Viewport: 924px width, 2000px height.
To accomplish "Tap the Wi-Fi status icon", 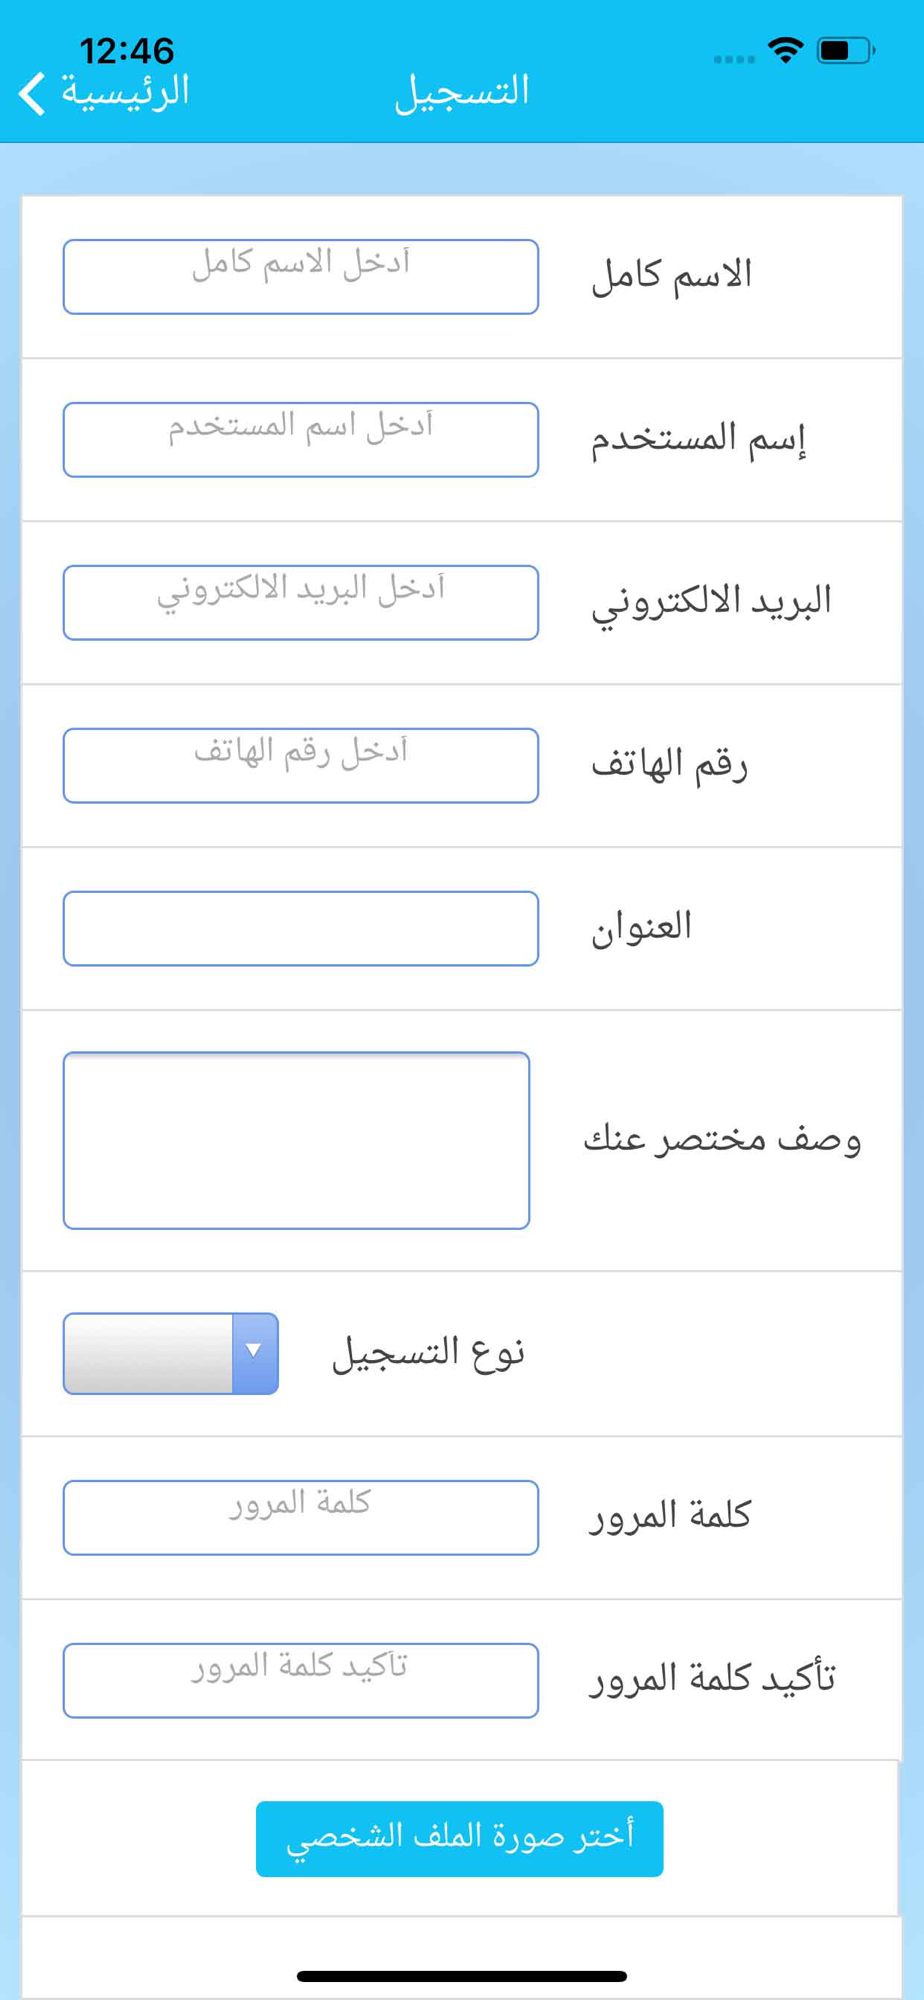I will (786, 50).
